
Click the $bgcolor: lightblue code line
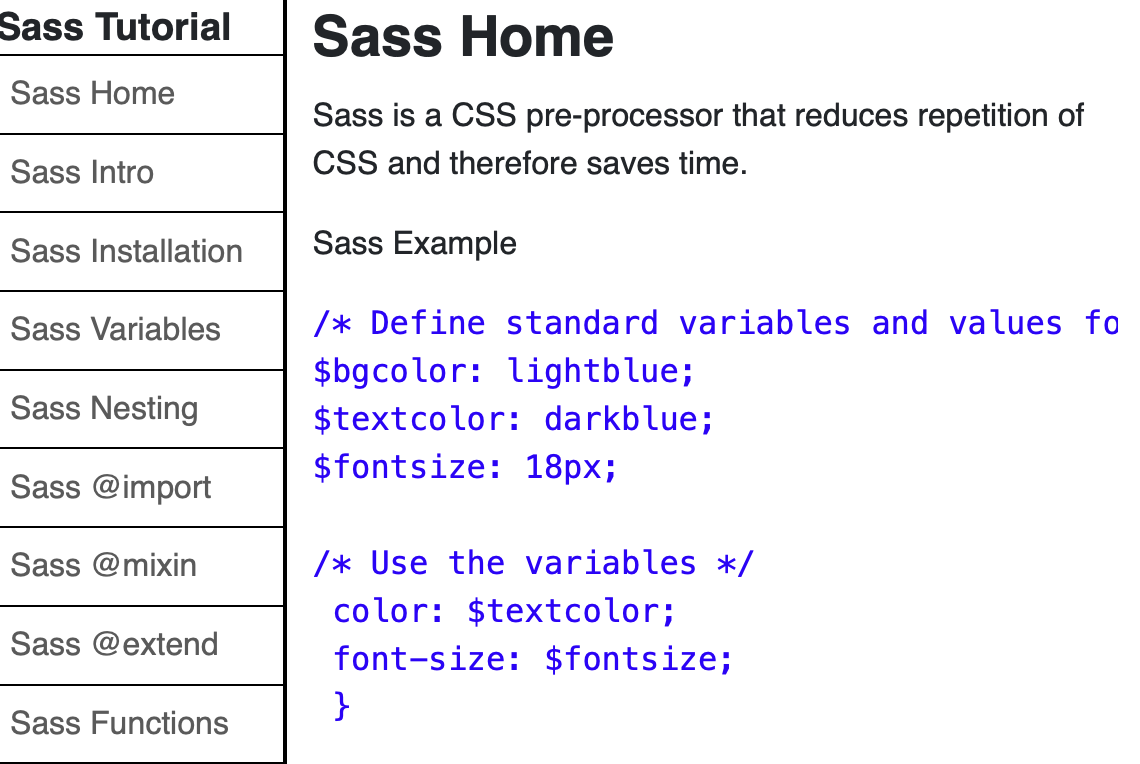504,371
